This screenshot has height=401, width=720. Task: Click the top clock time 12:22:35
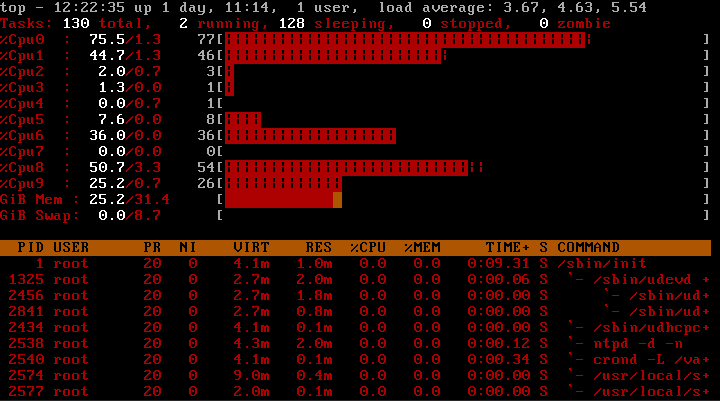click(x=89, y=8)
